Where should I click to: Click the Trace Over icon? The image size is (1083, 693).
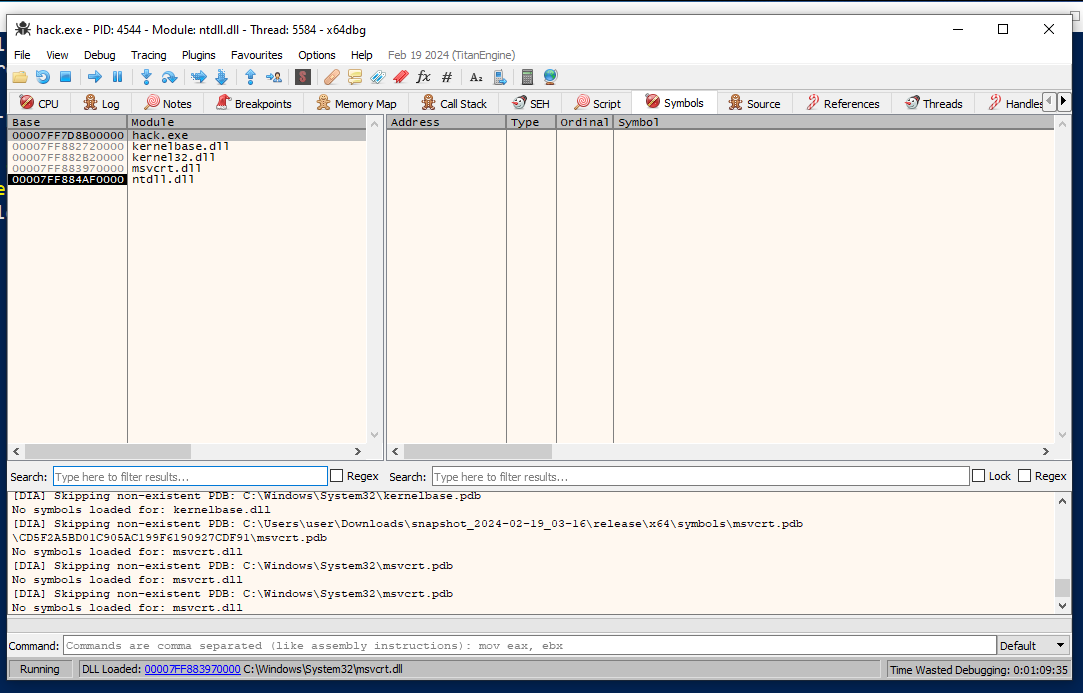point(221,77)
